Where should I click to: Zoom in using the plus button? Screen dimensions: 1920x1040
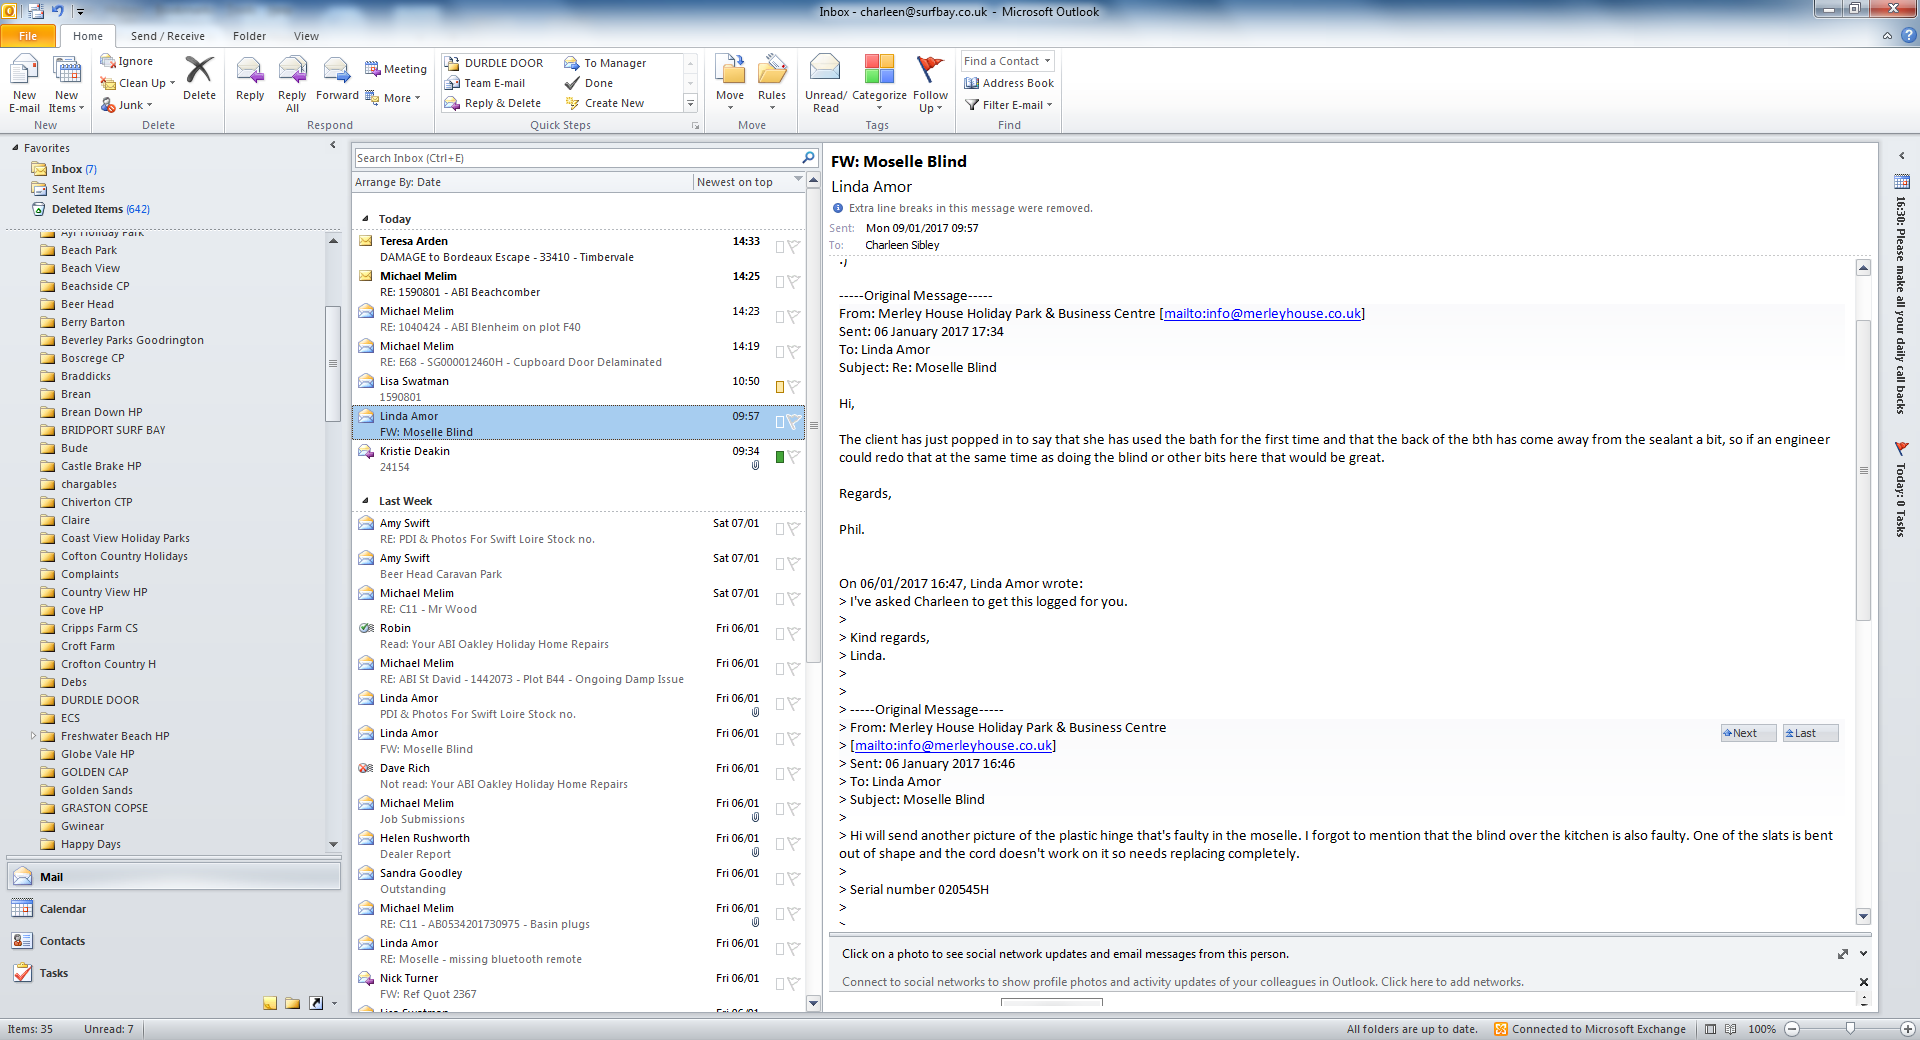click(1908, 1029)
